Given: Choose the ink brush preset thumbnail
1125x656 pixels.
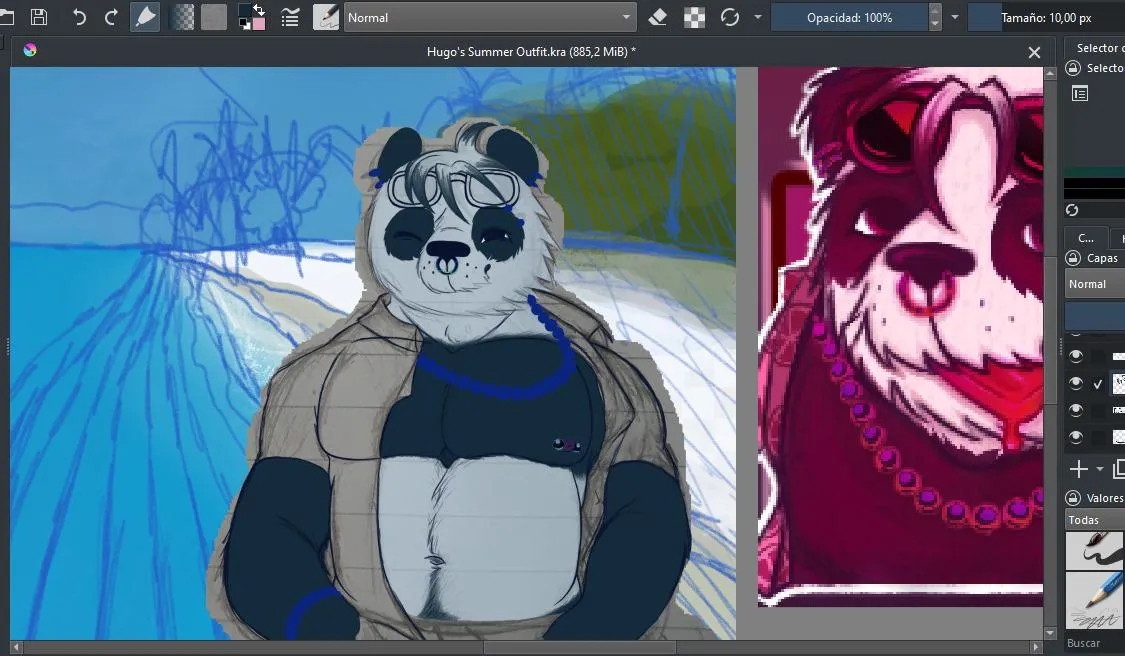Looking at the screenshot, I should coord(1094,550).
